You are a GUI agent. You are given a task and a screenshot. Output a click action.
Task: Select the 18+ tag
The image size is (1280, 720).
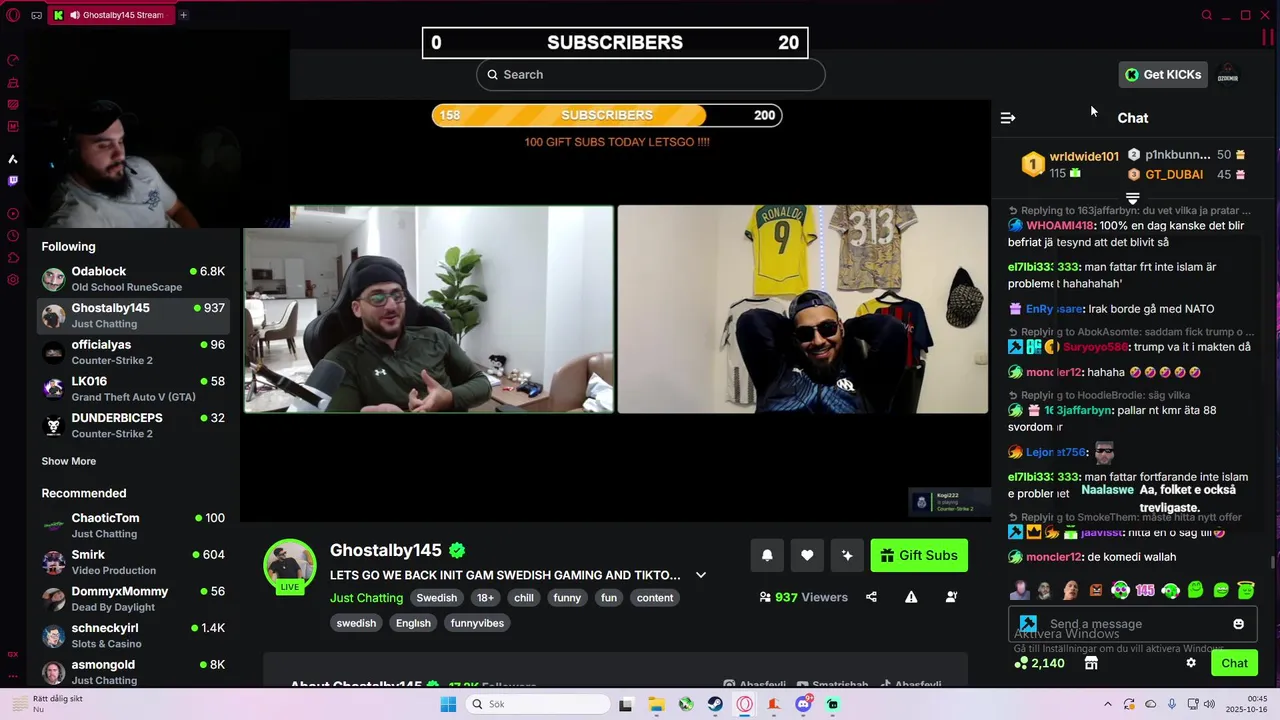[485, 598]
